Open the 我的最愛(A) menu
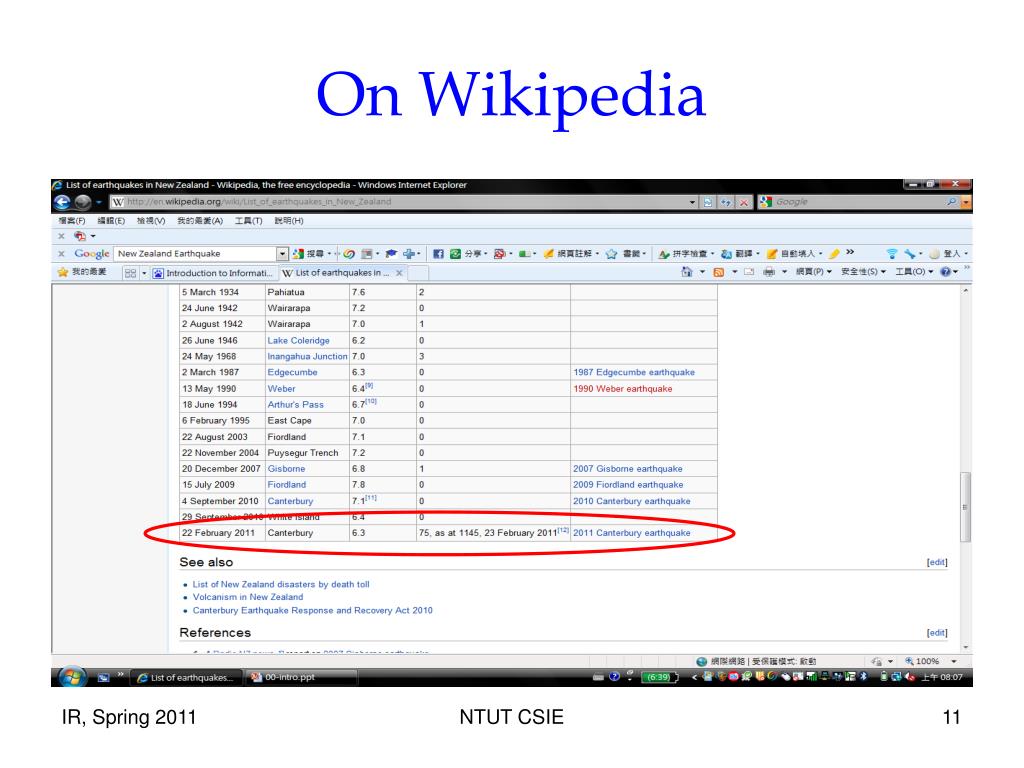 pos(200,221)
